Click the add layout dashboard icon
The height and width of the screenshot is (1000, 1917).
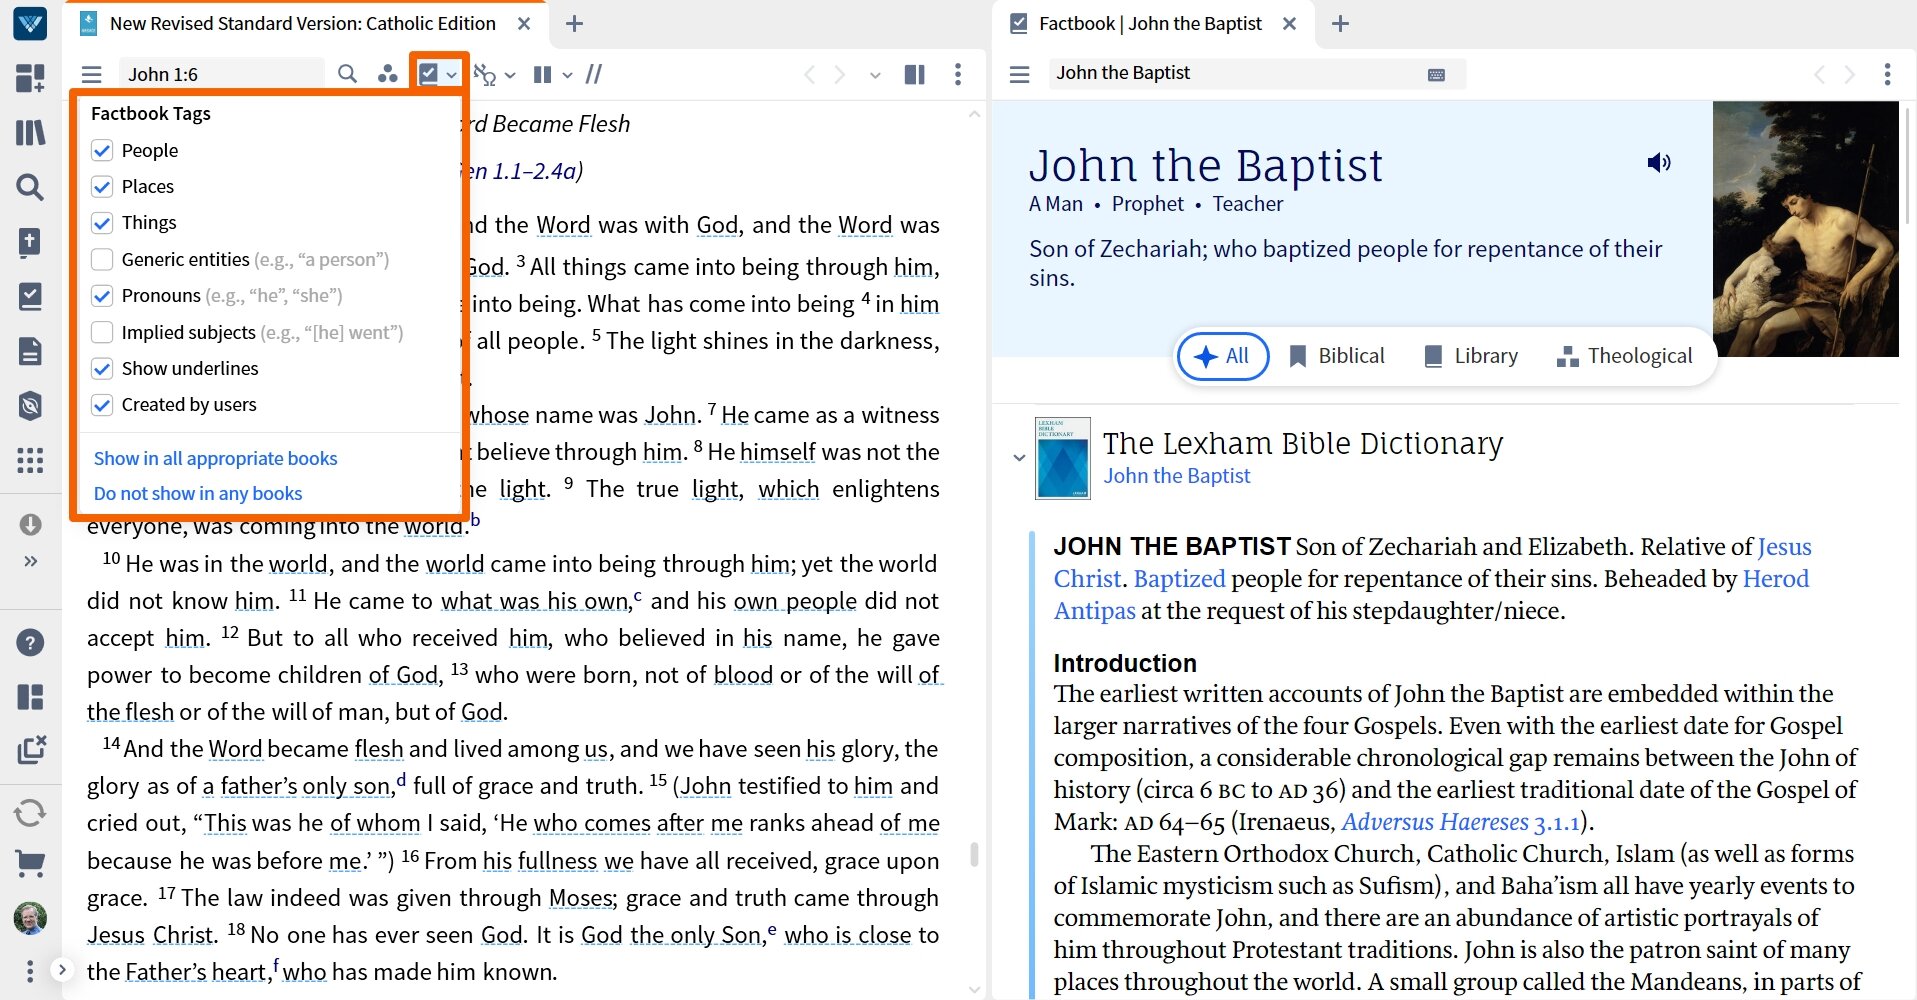30,78
